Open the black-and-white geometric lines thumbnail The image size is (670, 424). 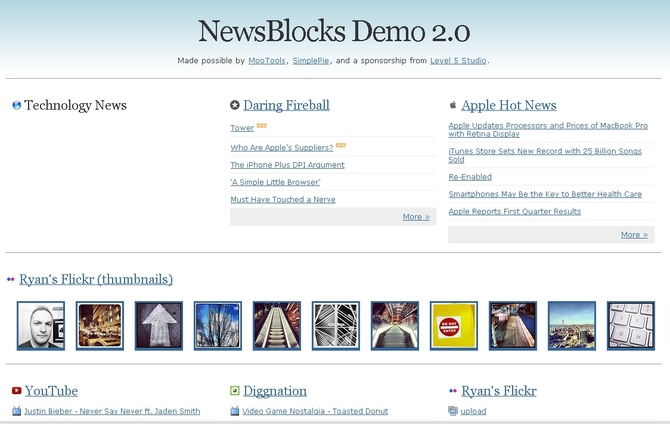point(335,326)
